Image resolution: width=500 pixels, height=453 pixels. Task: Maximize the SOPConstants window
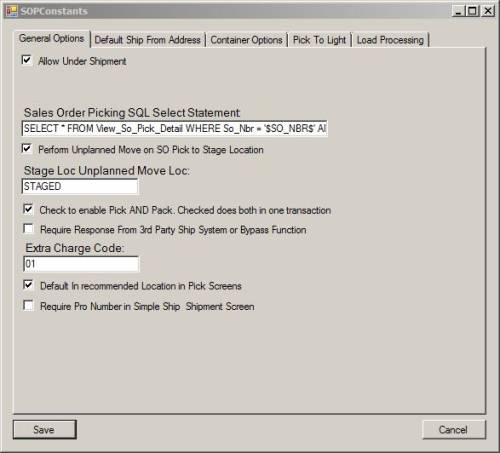472,11
